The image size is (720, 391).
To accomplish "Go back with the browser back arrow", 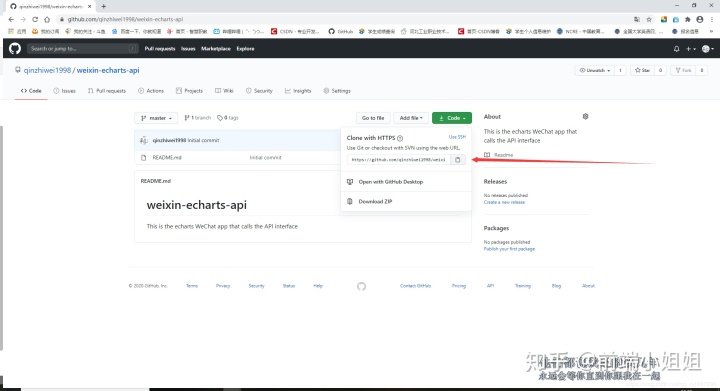I will pos(11,19).
